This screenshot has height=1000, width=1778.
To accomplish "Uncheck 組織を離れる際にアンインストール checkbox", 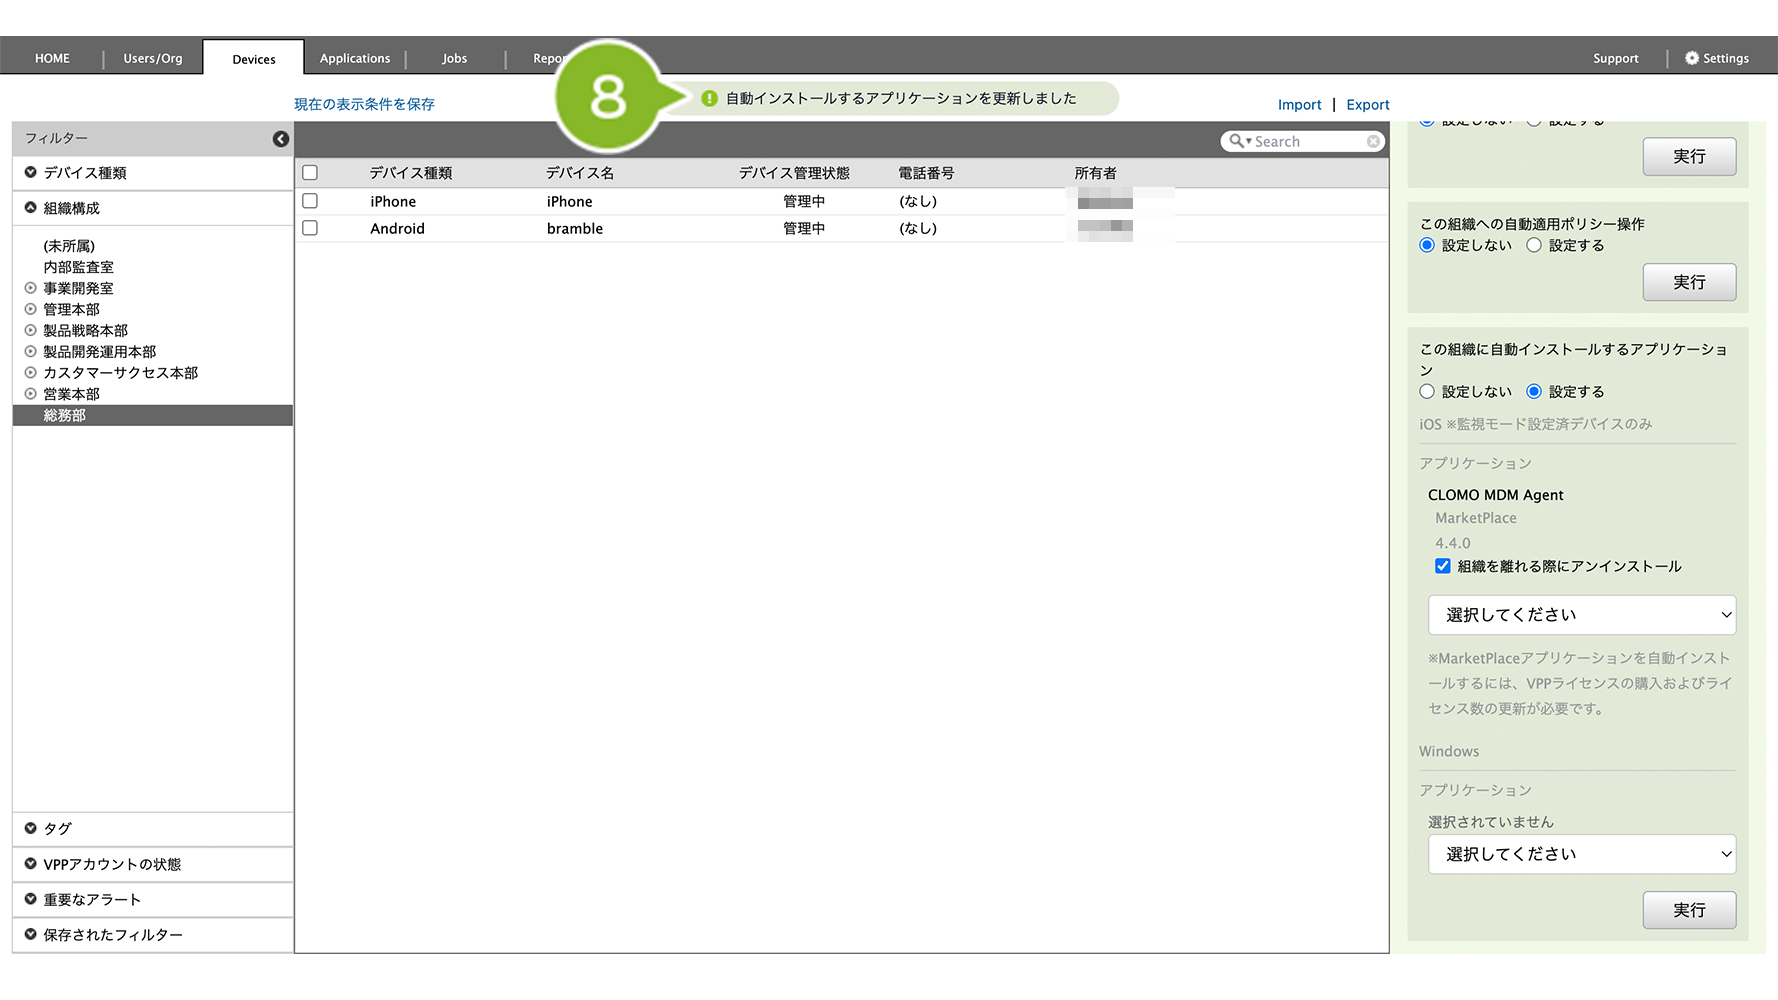I will (1442, 566).
